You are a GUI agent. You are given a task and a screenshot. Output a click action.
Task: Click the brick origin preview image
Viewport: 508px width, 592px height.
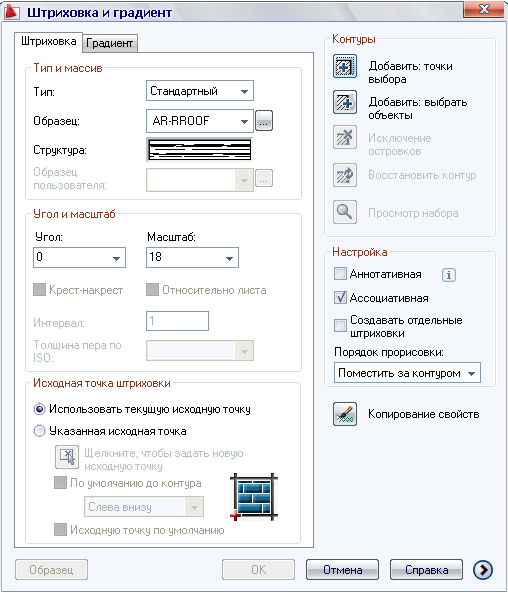click(x=254, y=497)
